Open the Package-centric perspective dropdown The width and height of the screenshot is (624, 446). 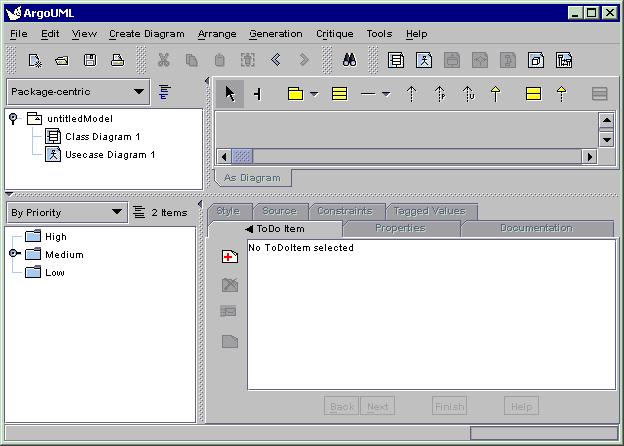[x=78, y=92]
